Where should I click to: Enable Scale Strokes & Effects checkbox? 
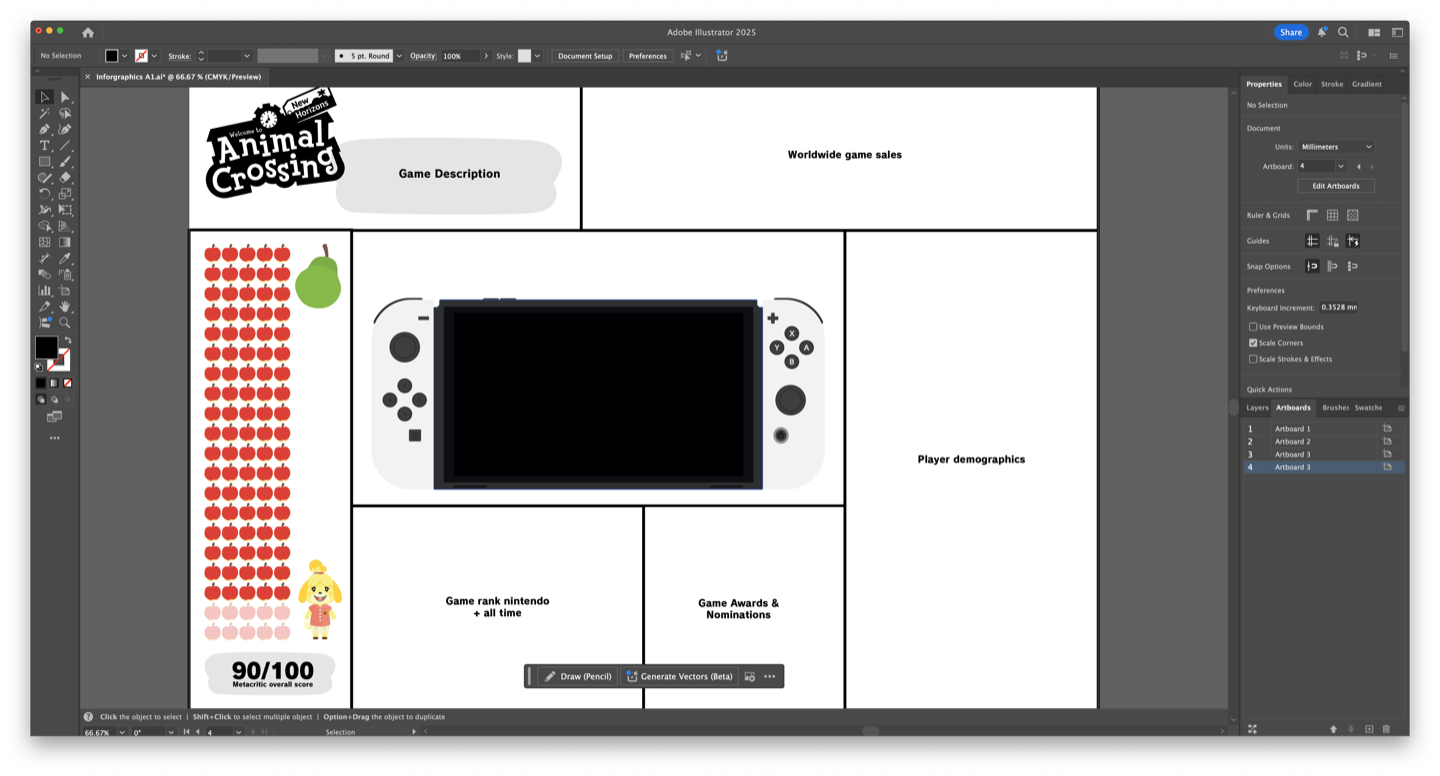pos(1253,359)
